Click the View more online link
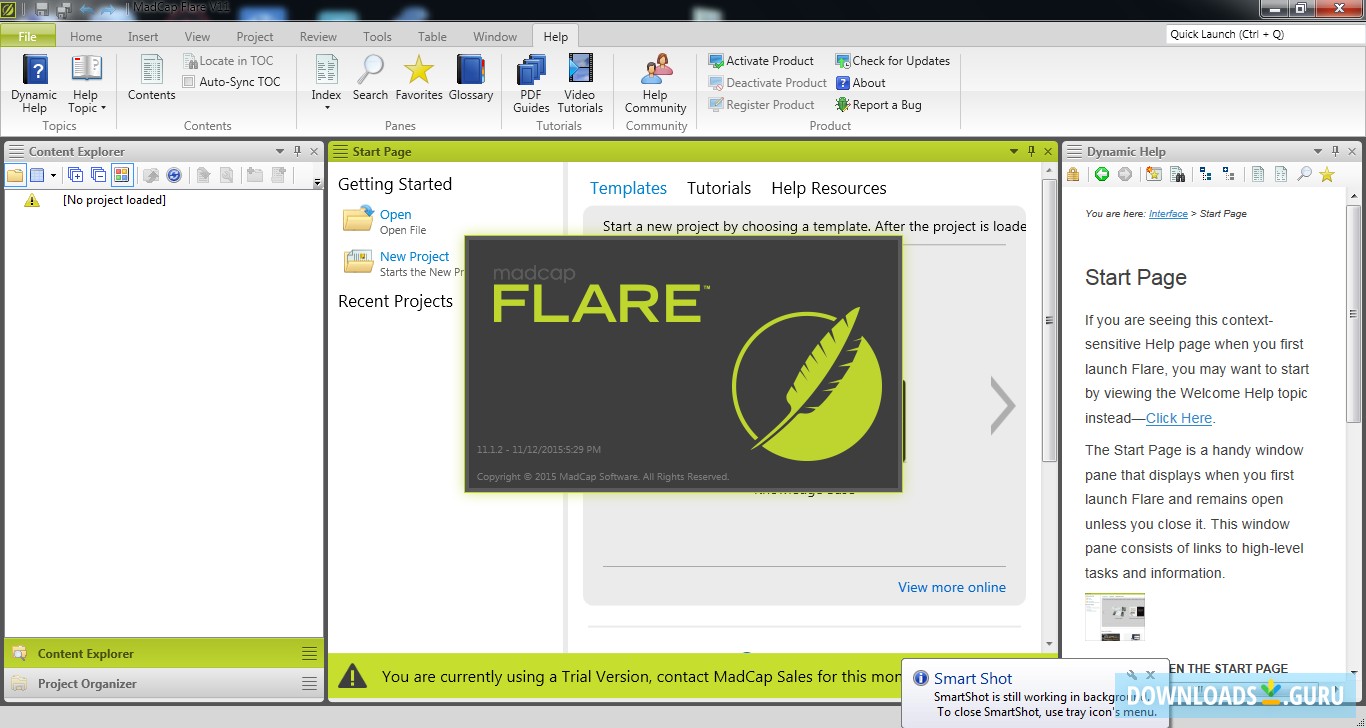Viewport: 1366px width, 728px height. pos(952,587)
